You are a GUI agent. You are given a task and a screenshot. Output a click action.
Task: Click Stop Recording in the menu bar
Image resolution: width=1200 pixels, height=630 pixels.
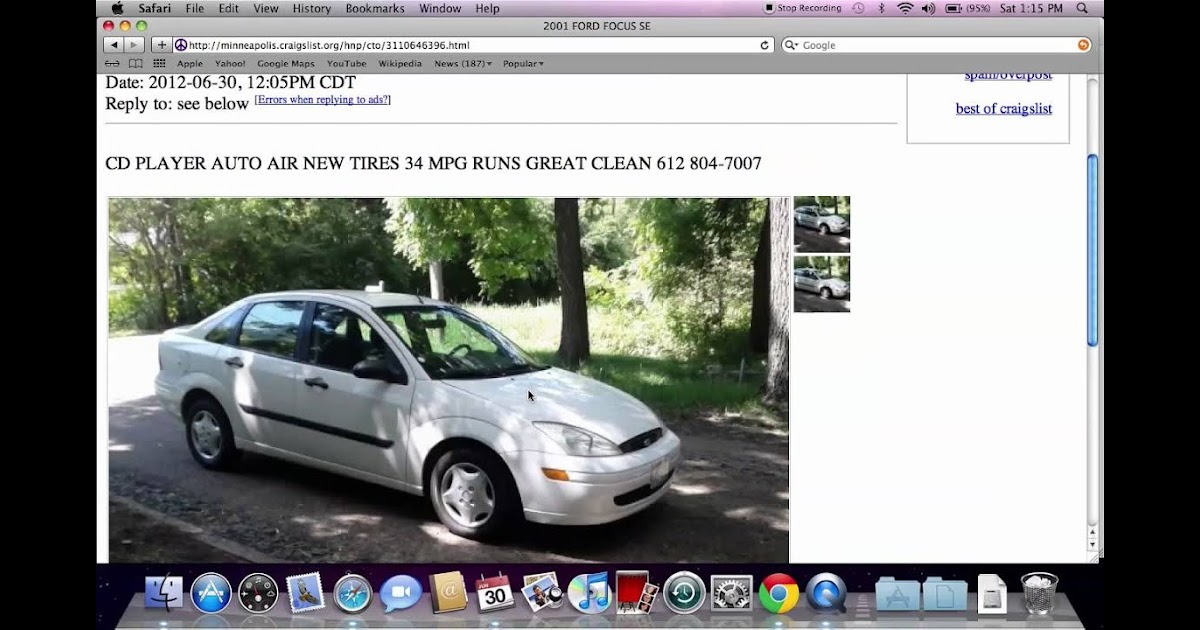[x=803, y=8]
